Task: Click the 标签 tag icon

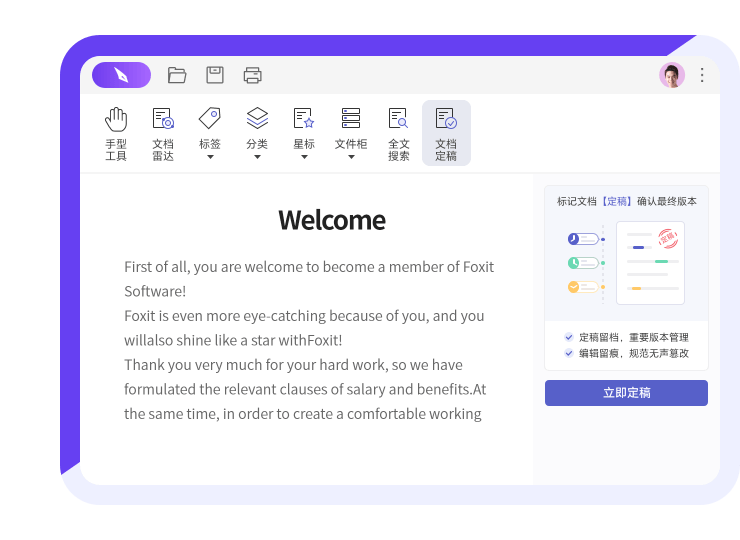Action: point(210,118)
